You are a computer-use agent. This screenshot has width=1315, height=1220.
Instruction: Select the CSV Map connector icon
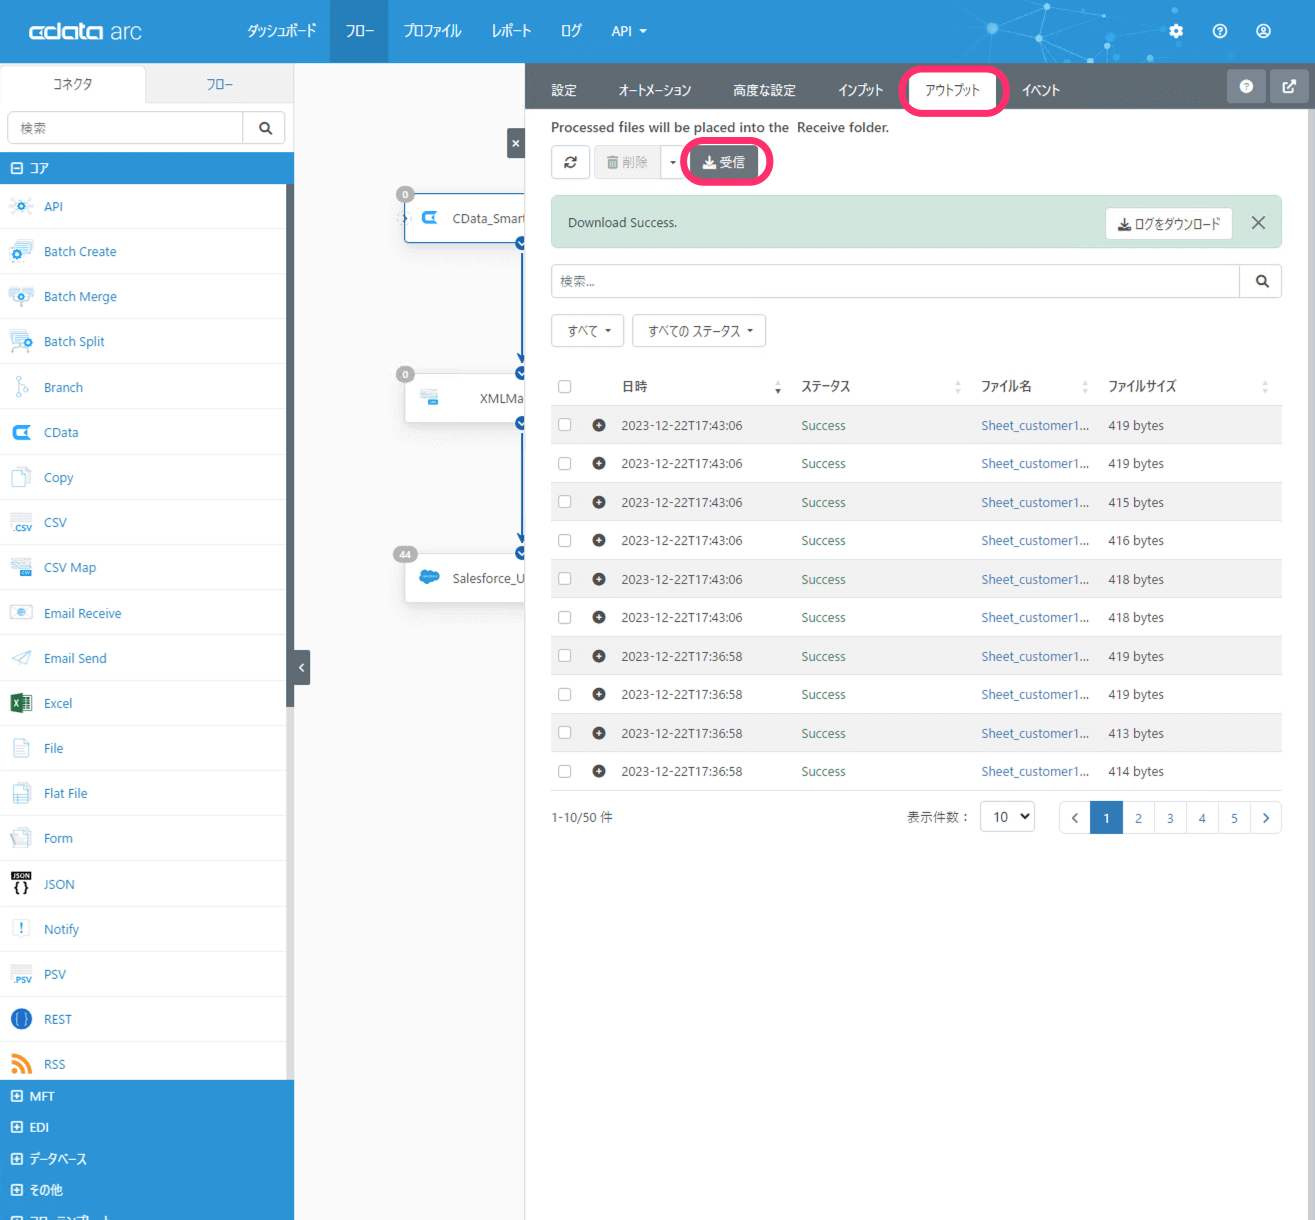coord(21,567)
